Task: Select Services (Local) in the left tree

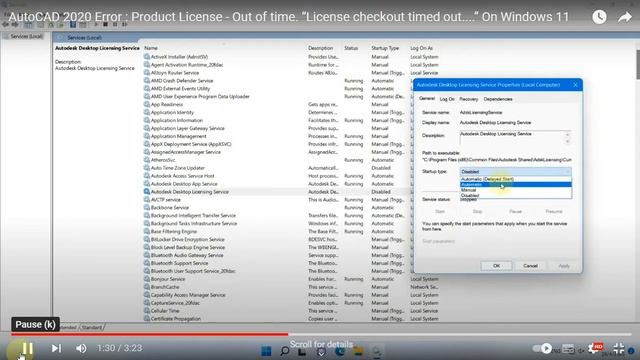Action: 26,36
